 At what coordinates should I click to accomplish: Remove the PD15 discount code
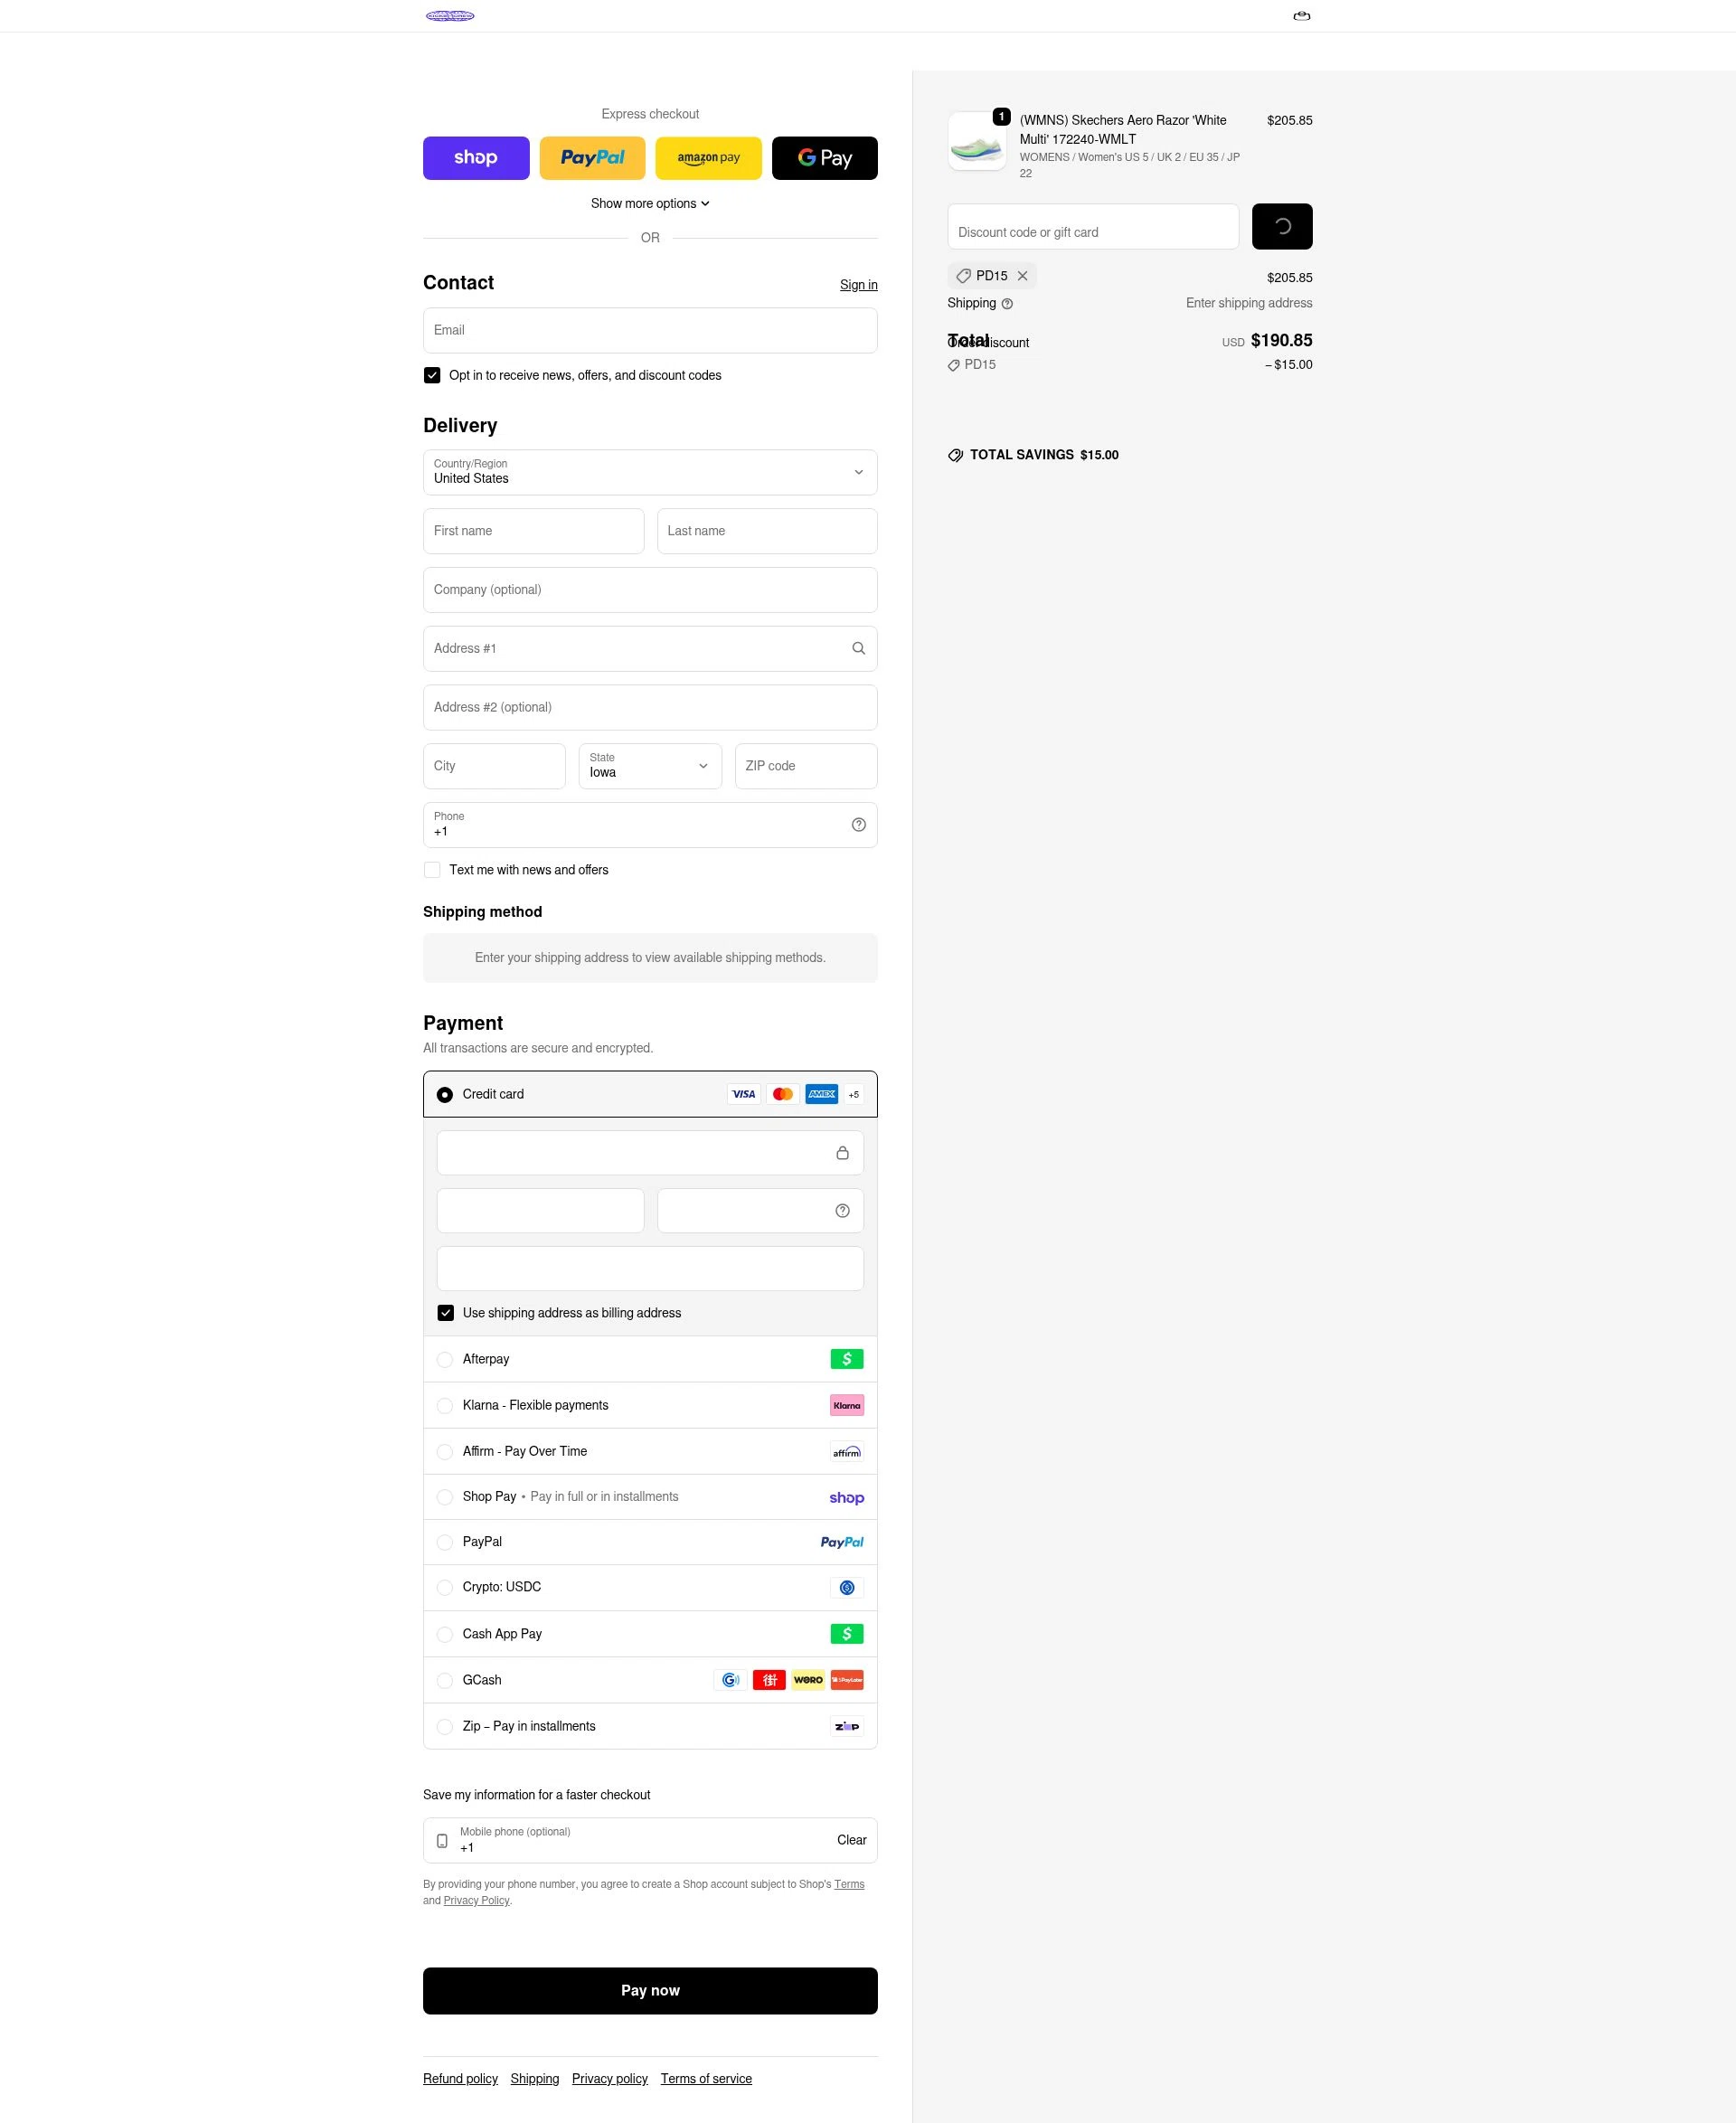click(1022, 276)
